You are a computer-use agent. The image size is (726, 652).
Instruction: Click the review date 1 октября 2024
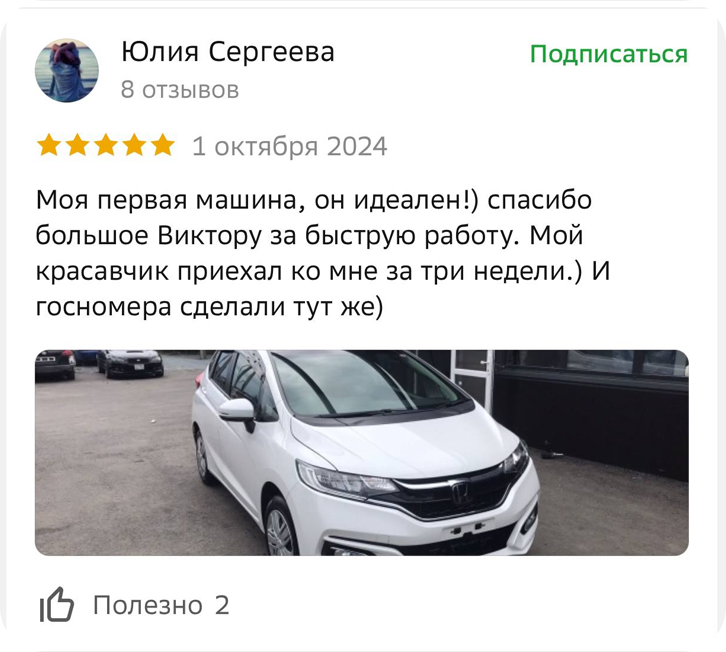point(289,146)
